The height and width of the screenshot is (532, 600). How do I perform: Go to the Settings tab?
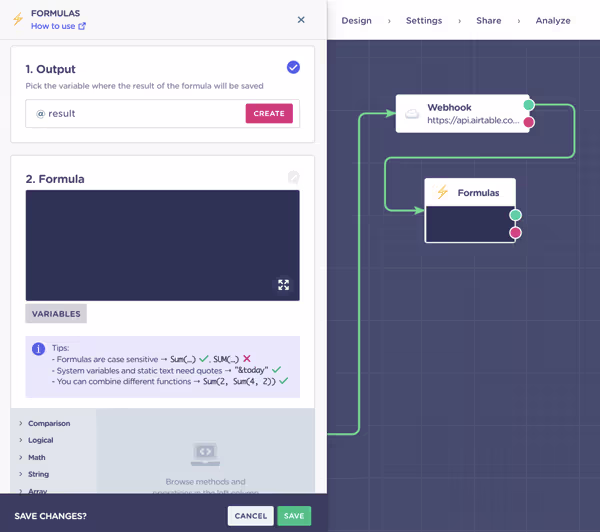[424, 21]
